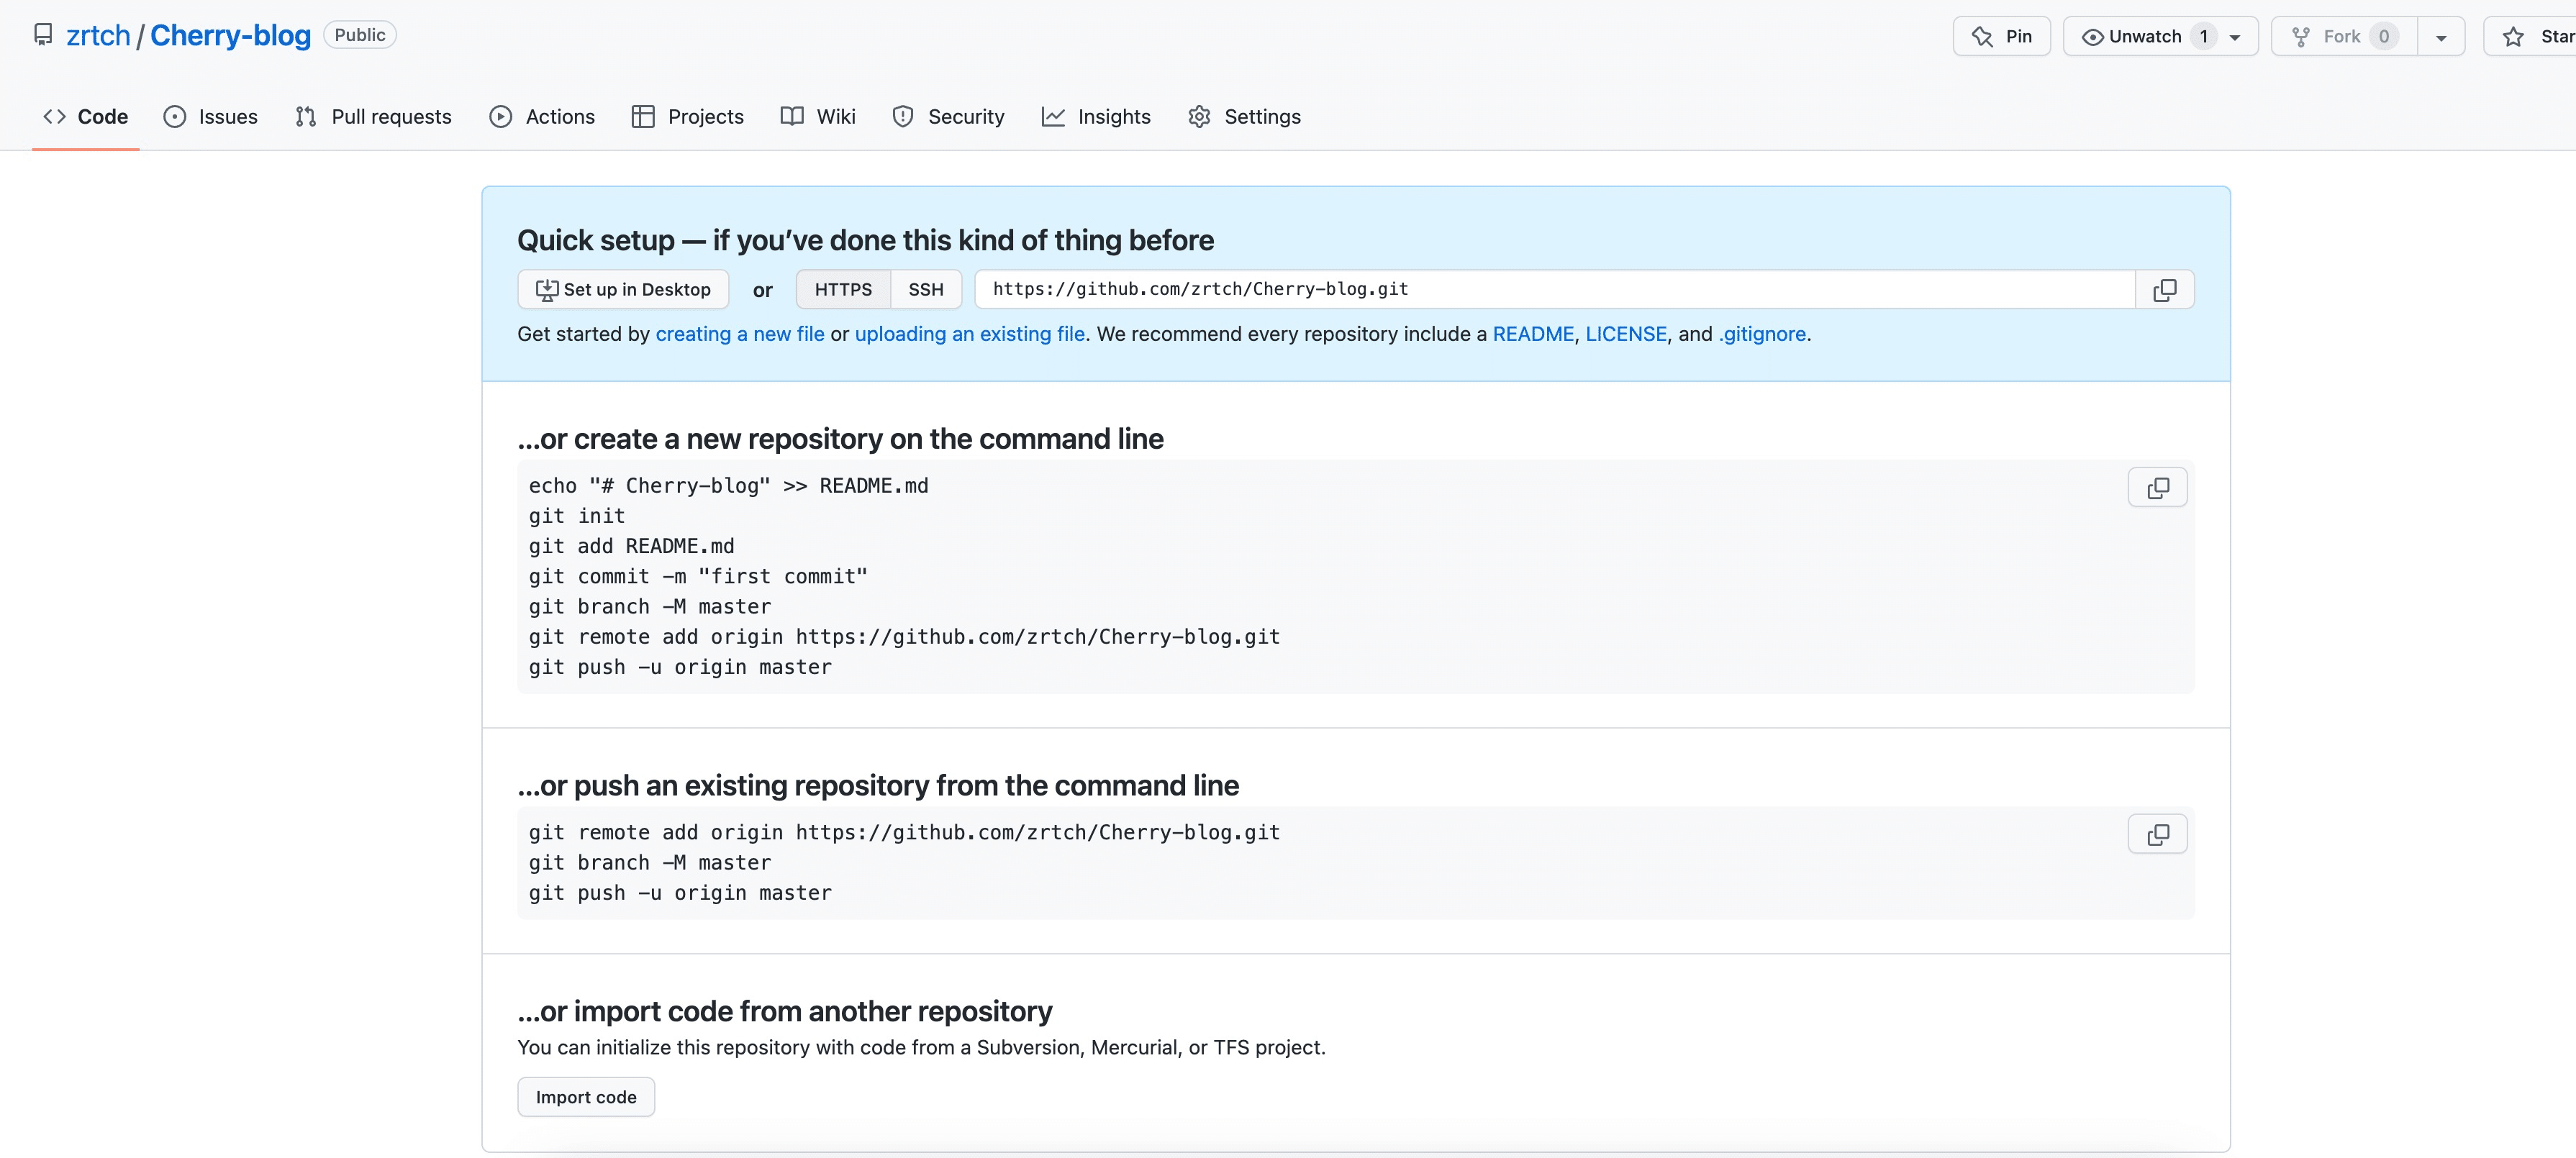Copy the repository HTTPS URL to clipboard
Image resolution: width=2576 pixels, height=1158 pixels.
(2164, 290)
